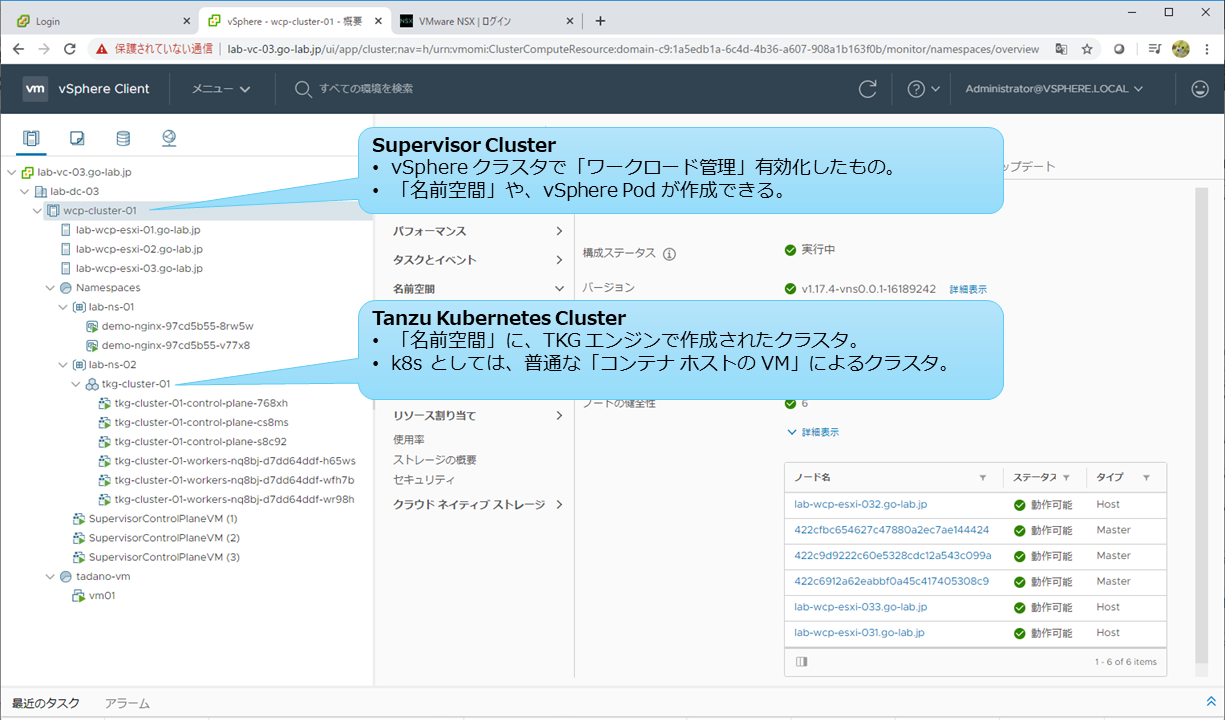Click info icon next to 構成ステータス
1225x720 pixels.
tap(669, 254)
